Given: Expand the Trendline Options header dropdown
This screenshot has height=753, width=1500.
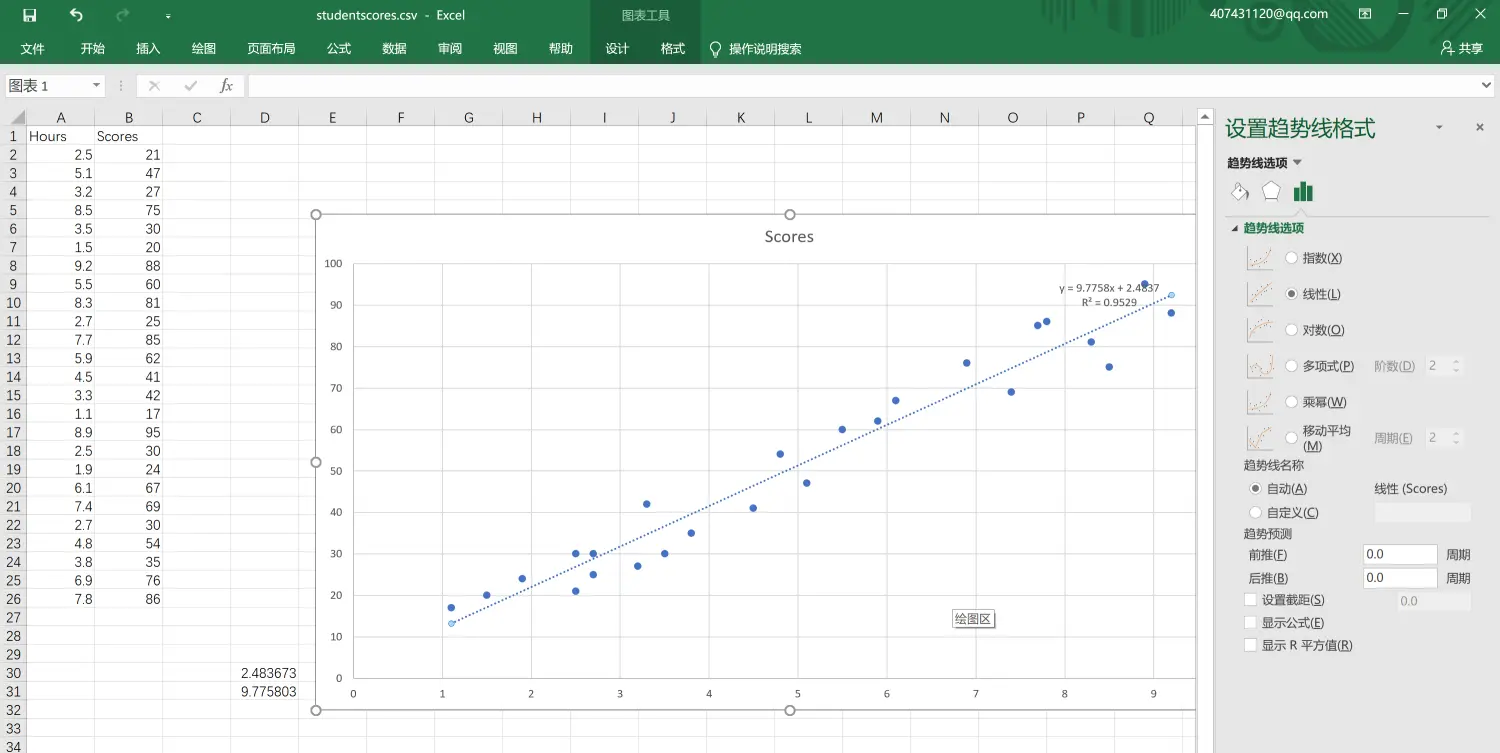Looking at the screenshot, I should pos(1297,163).
